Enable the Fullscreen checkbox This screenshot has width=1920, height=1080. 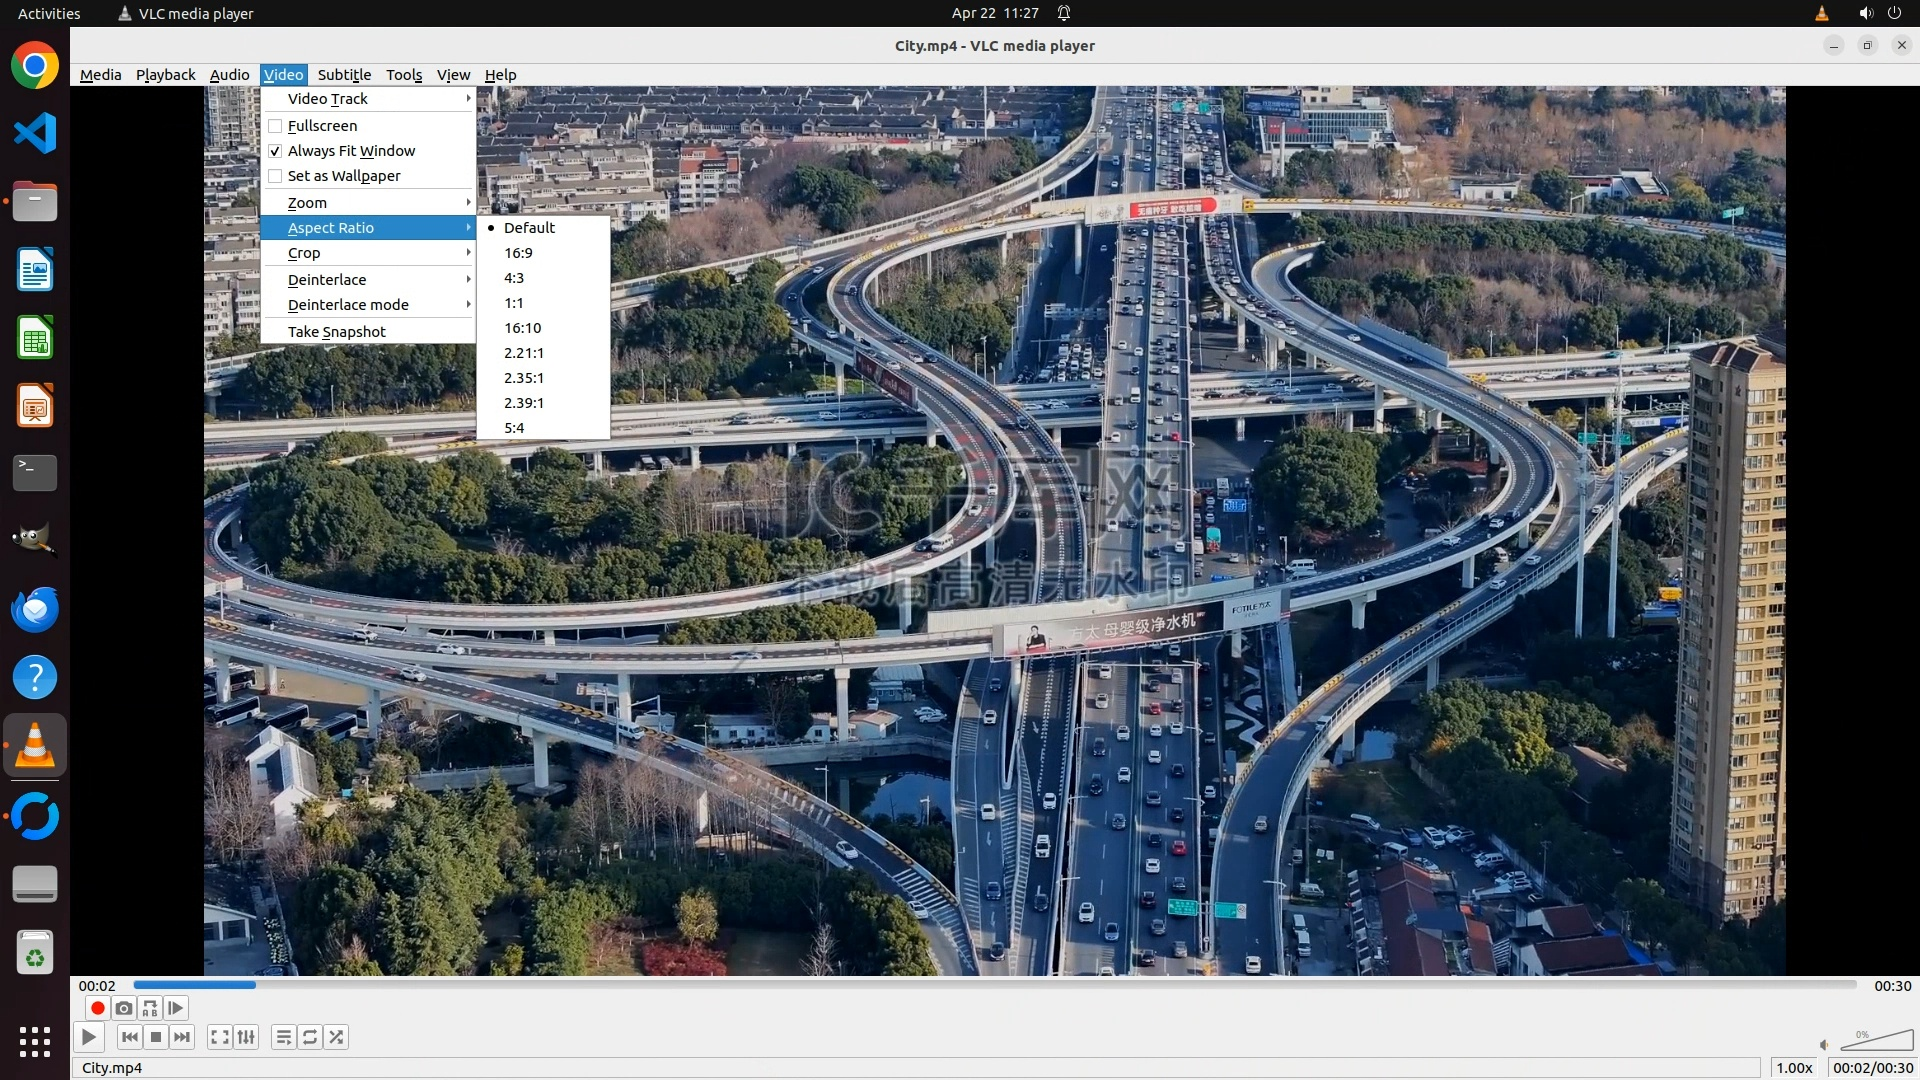(x=275, y=126)
